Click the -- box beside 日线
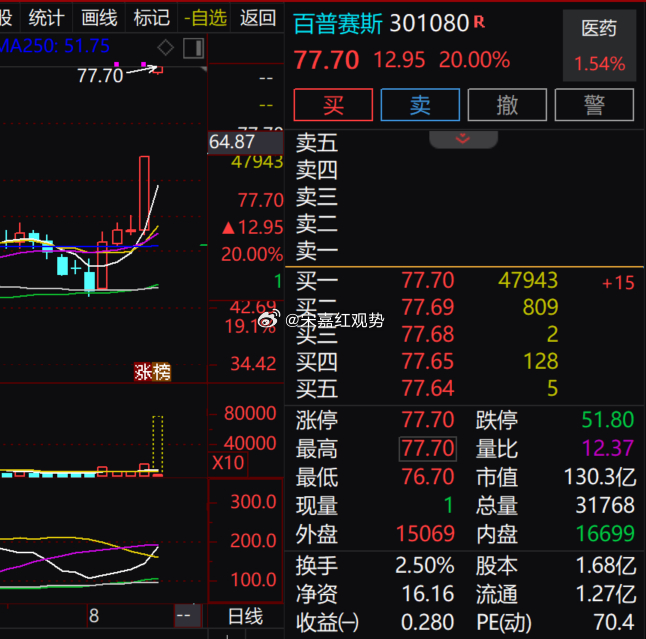This screenshot has height=639, width=646. pyautogui.click(x=187, y=616)
